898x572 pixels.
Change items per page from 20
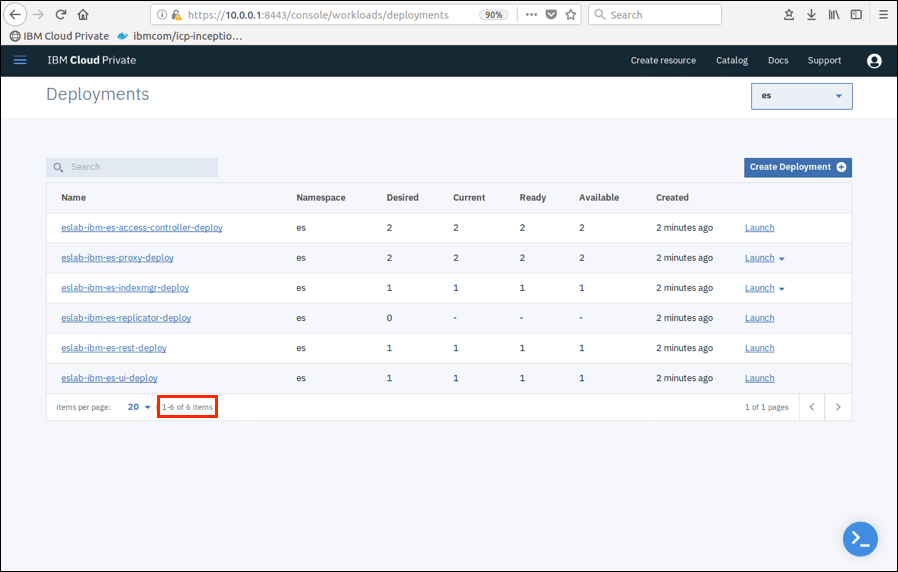click(139, 407)
